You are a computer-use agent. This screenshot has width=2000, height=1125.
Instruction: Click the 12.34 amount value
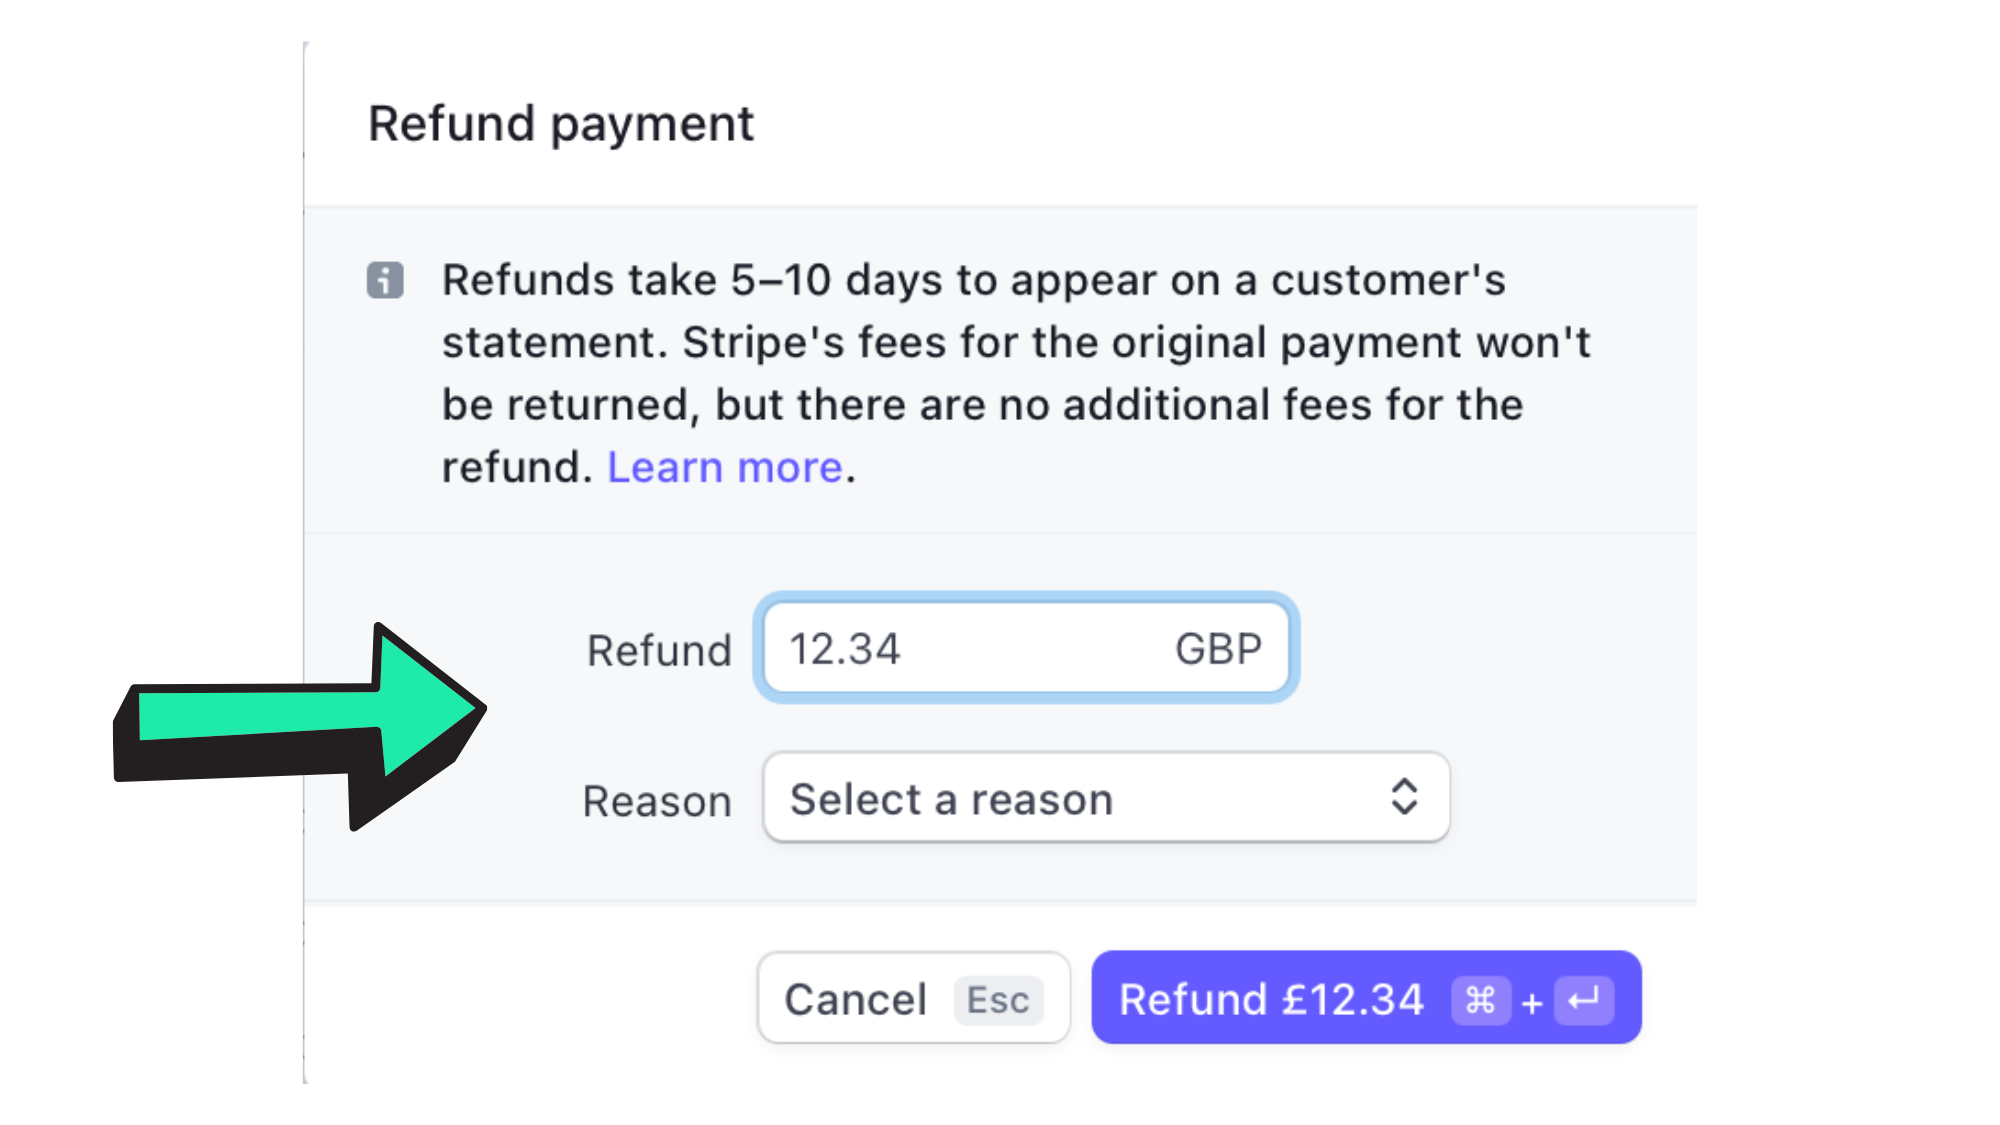[x=845, y=649]
